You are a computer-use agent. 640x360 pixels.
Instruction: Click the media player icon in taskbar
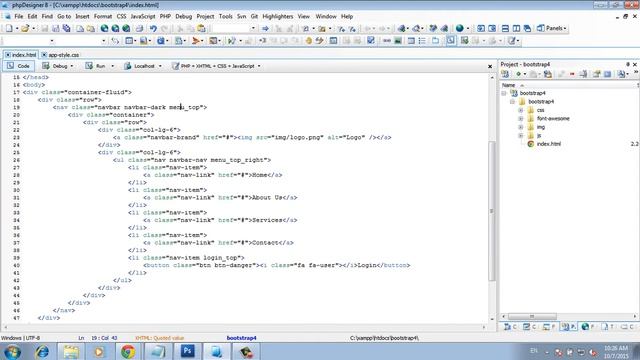coord(99,351)
